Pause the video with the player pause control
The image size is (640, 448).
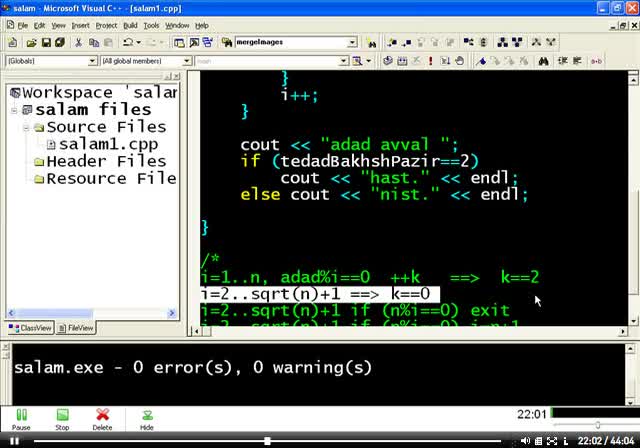pyautogui.click(x=15, y=441)
